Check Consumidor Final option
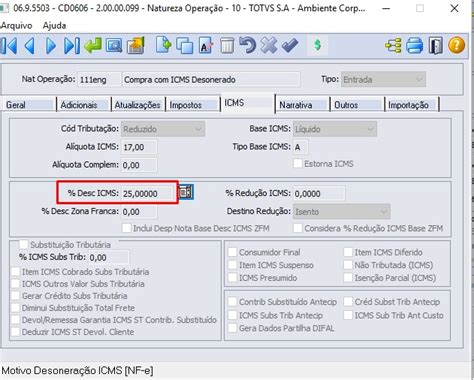The width and height of the screenshot is (474, 380). pyautogui.click(x=232, y=252)
